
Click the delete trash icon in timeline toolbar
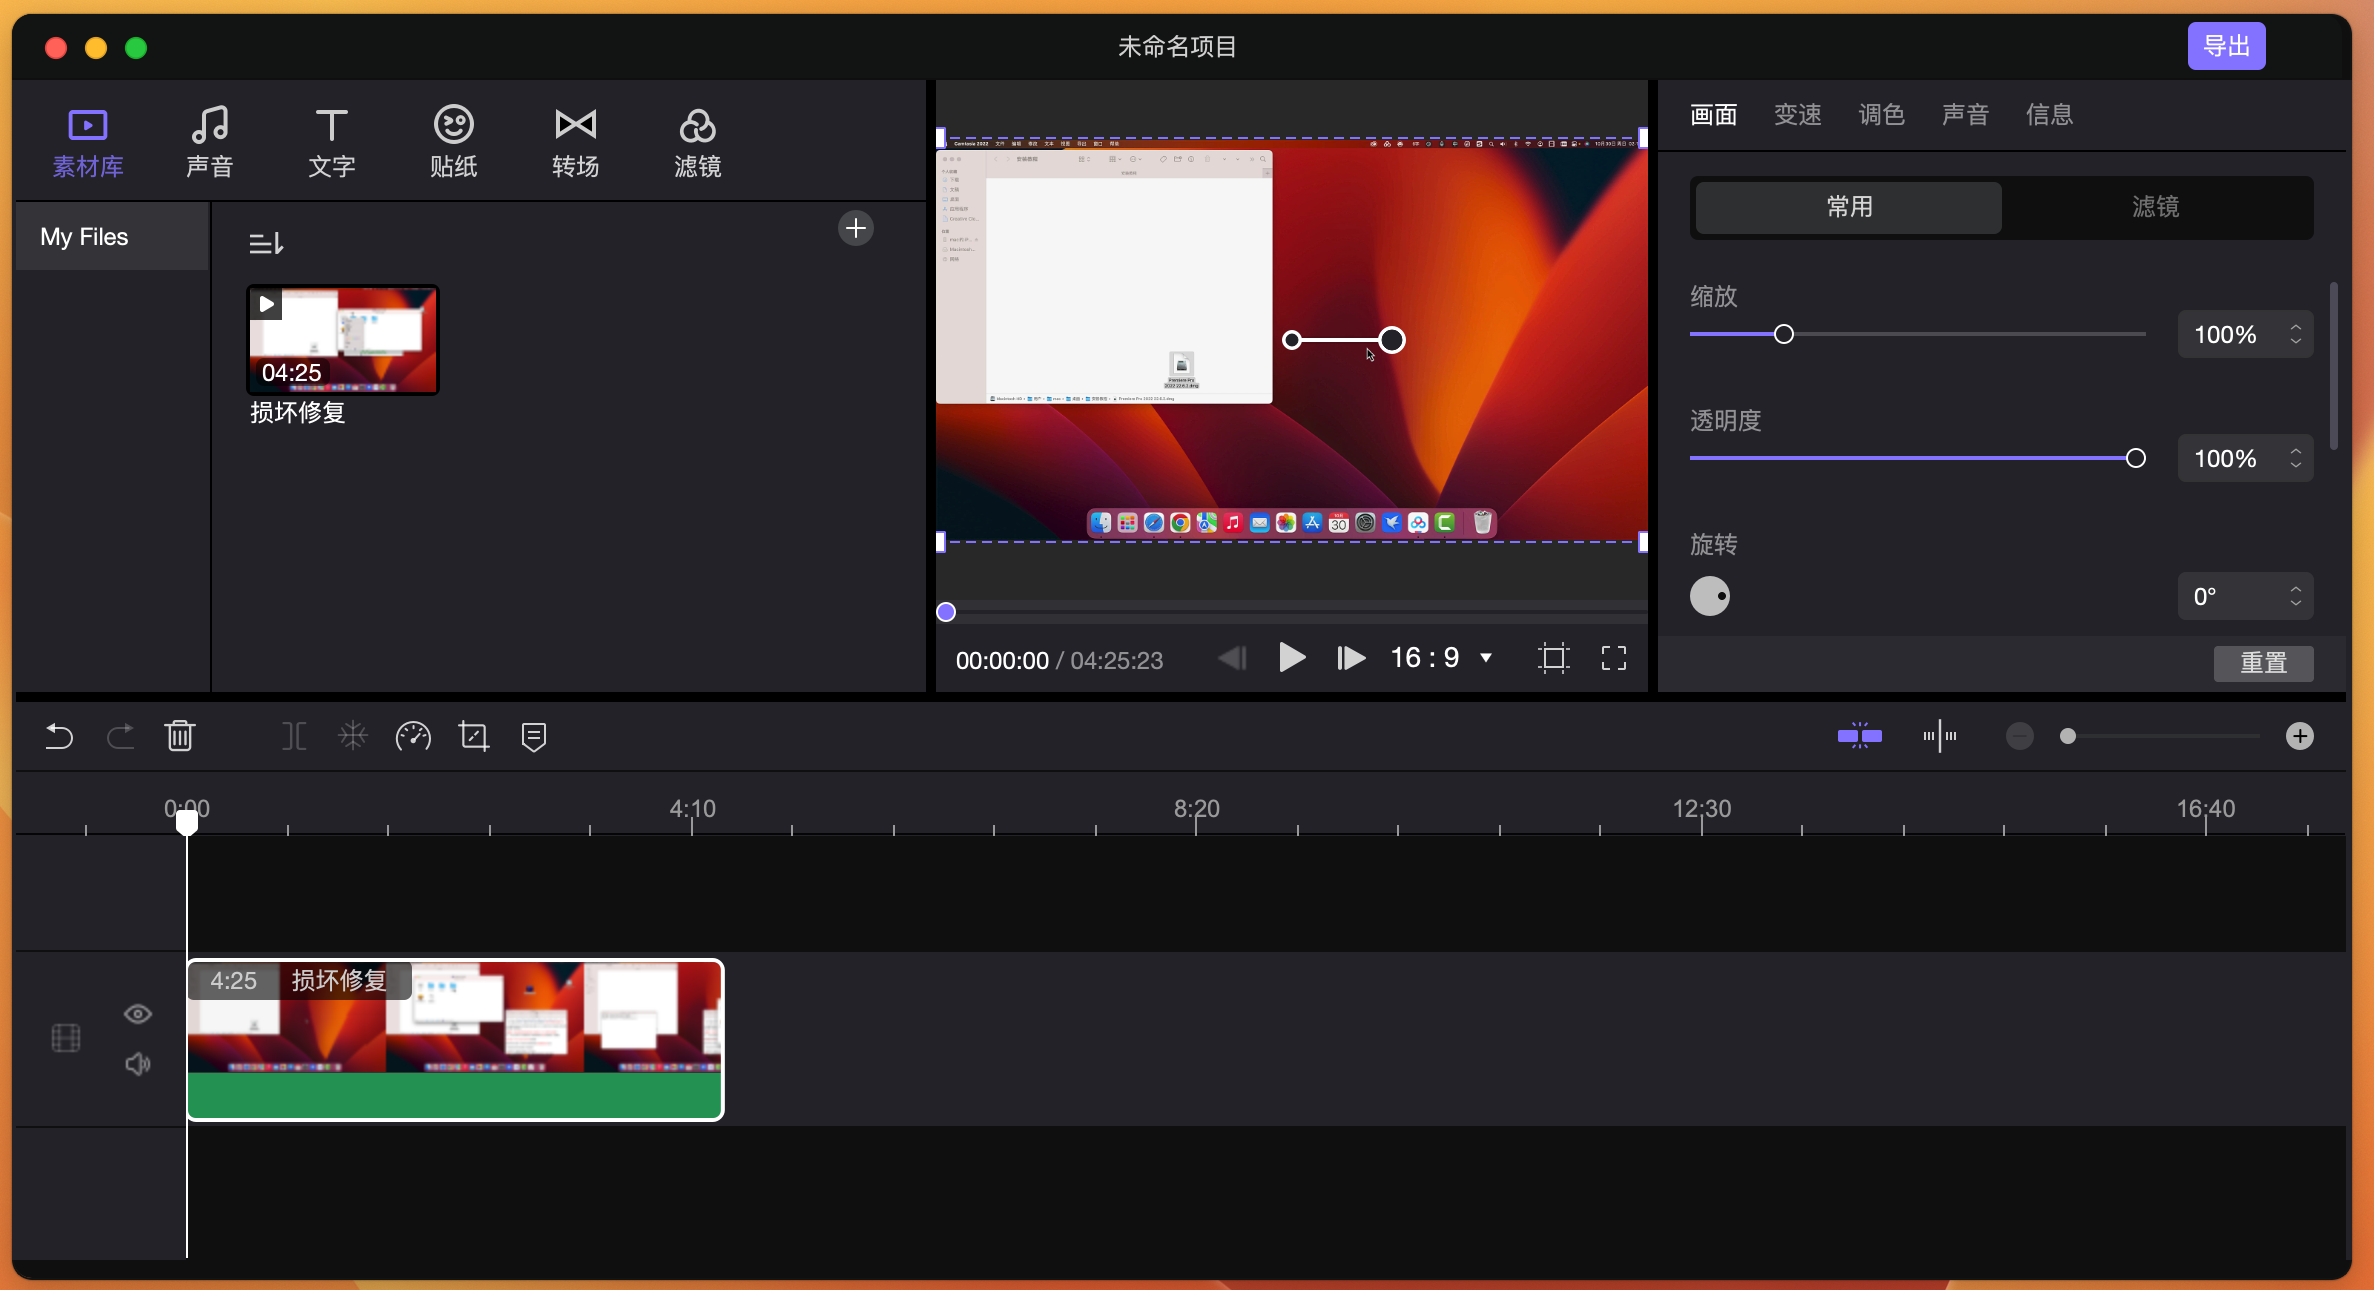180,737
